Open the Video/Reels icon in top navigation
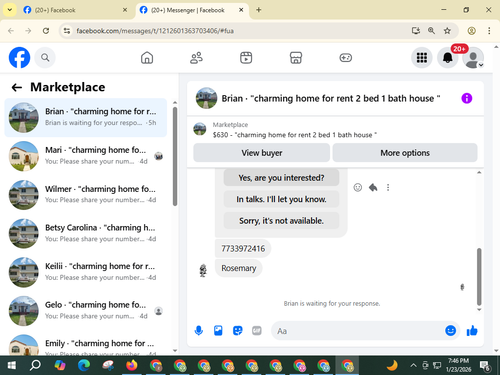Viewport: 500px width, 375px height. pos(246,58)
